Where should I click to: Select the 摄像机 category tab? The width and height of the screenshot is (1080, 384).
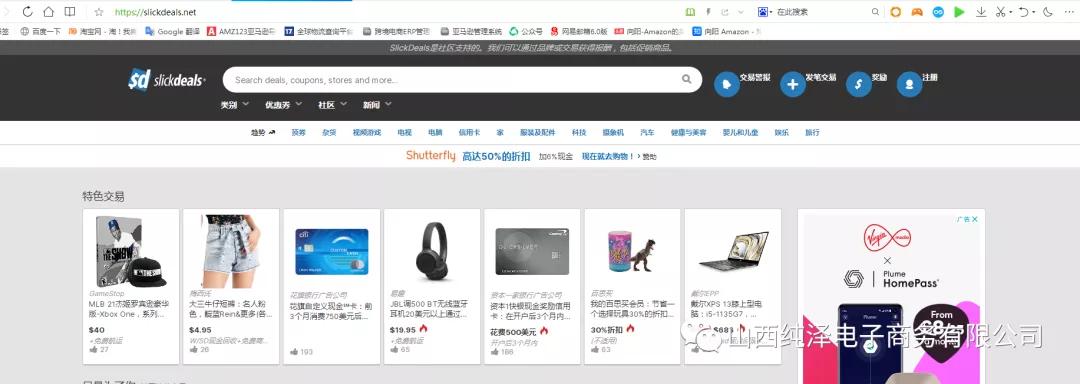[x=613, y=132]
